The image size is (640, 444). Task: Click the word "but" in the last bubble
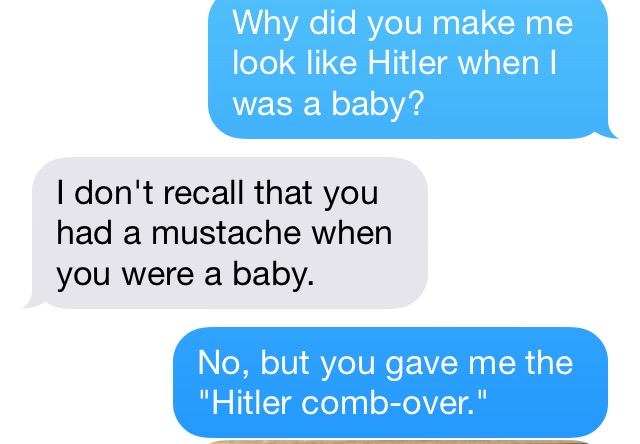coord(284,362)
